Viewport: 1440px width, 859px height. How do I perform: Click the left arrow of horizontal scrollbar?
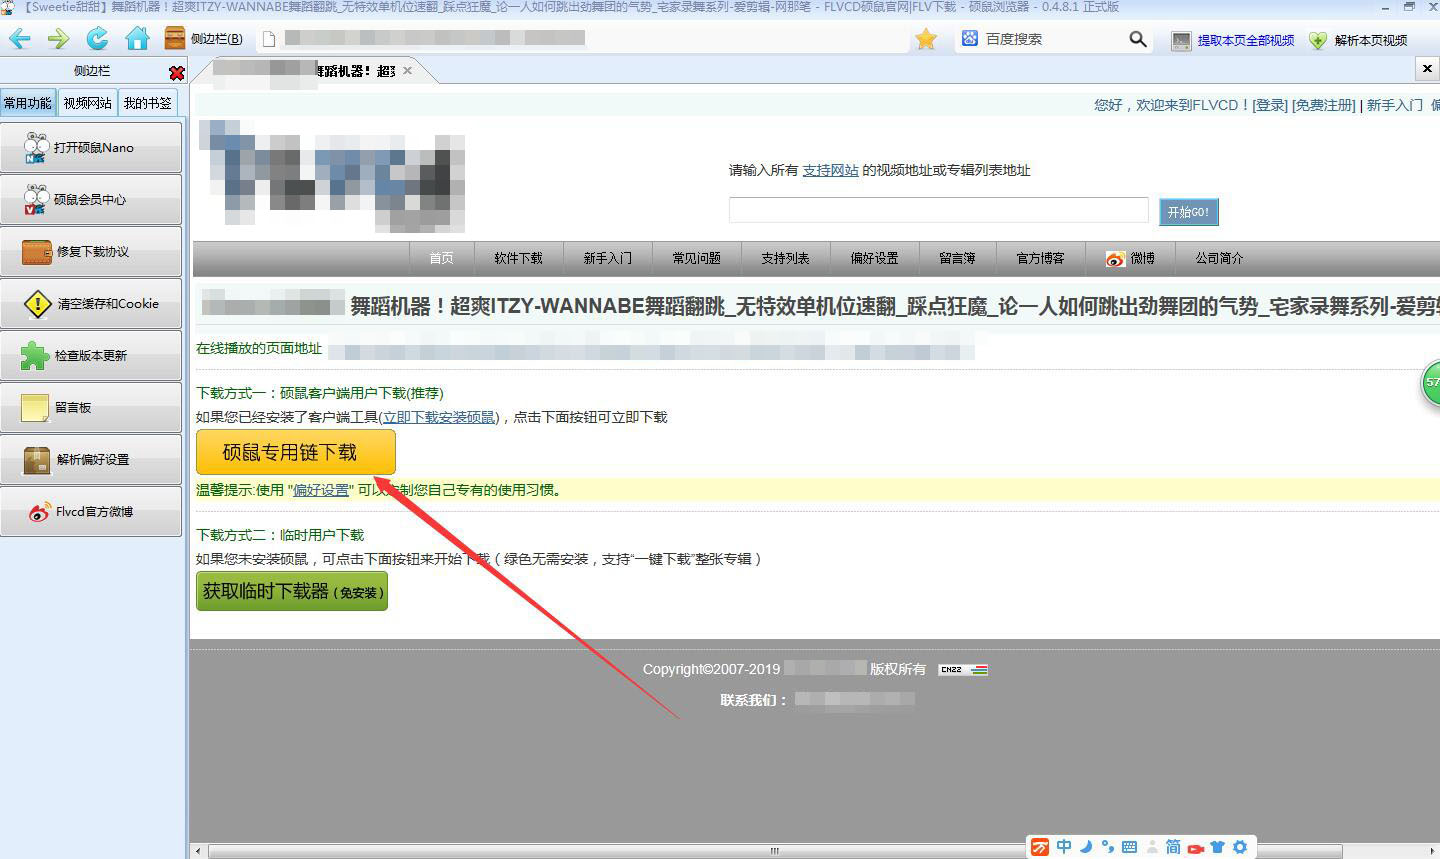[x=198, y=851]
